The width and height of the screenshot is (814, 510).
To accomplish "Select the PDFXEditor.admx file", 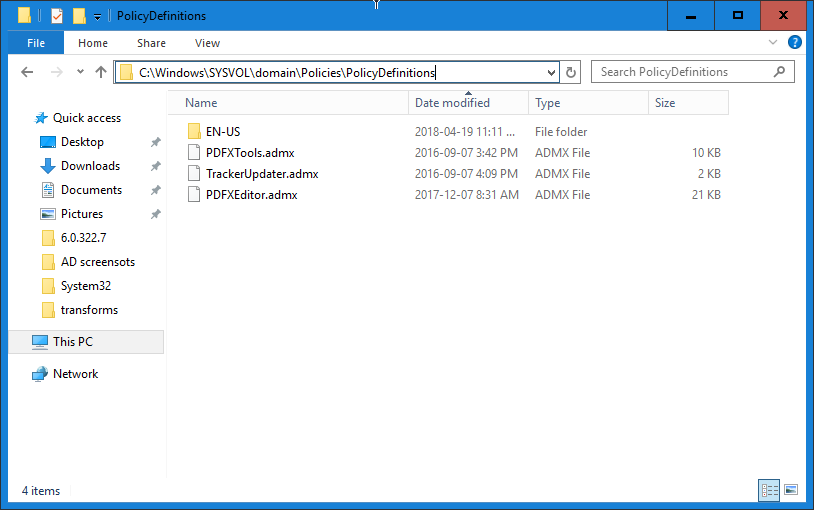I will (x=251, y=195).
